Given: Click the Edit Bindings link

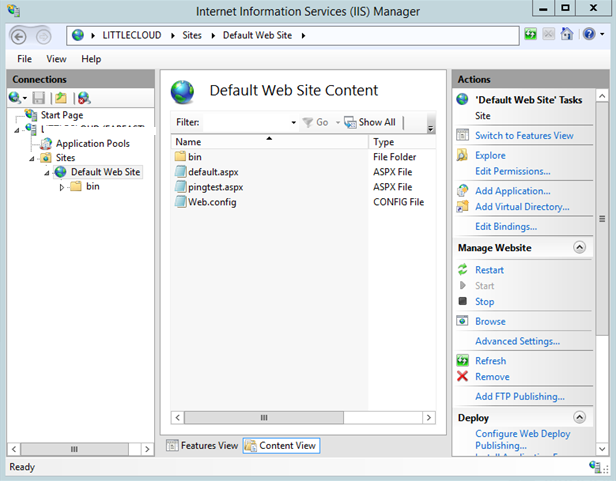Looking at the screenshot, I should pyautogui.click(x=505, y=227).
